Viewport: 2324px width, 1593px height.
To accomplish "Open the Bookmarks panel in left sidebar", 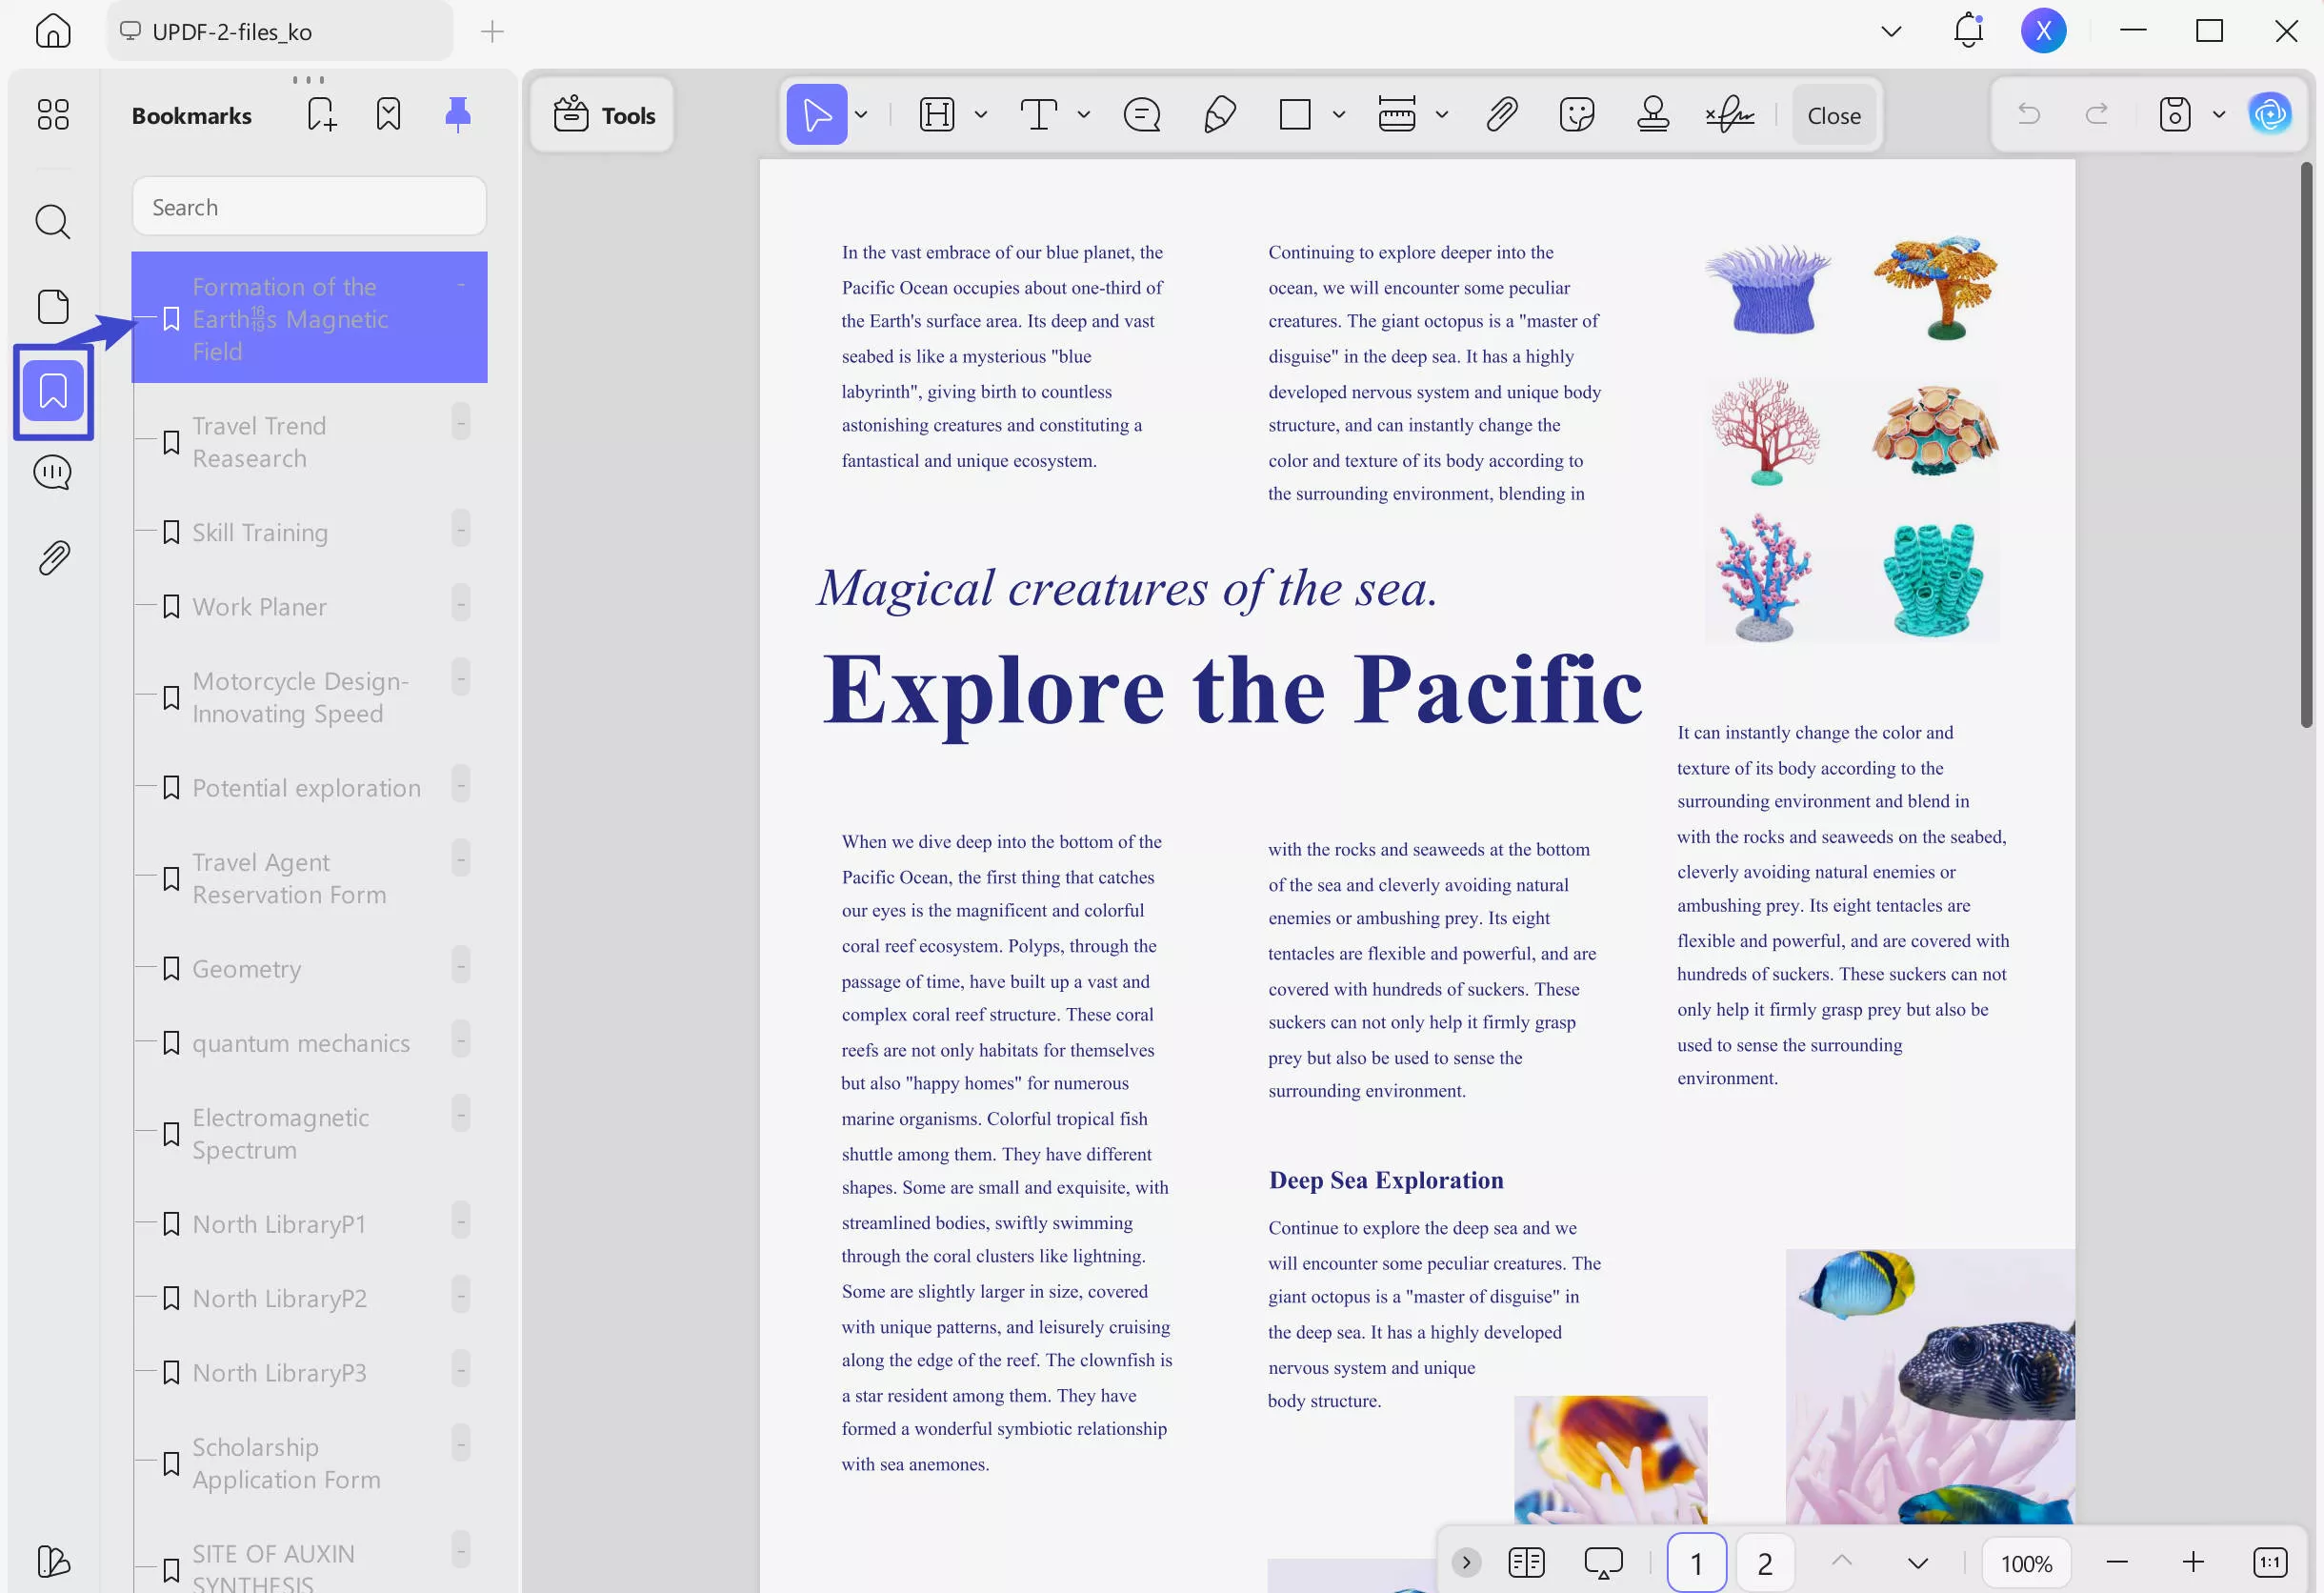I will pos(53,391).
